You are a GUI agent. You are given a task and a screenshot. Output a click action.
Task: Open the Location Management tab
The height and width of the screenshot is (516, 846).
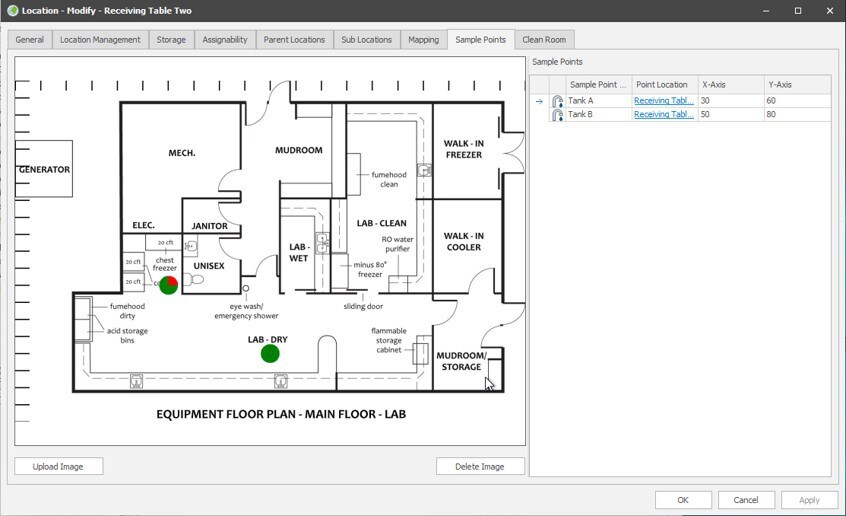100,40
